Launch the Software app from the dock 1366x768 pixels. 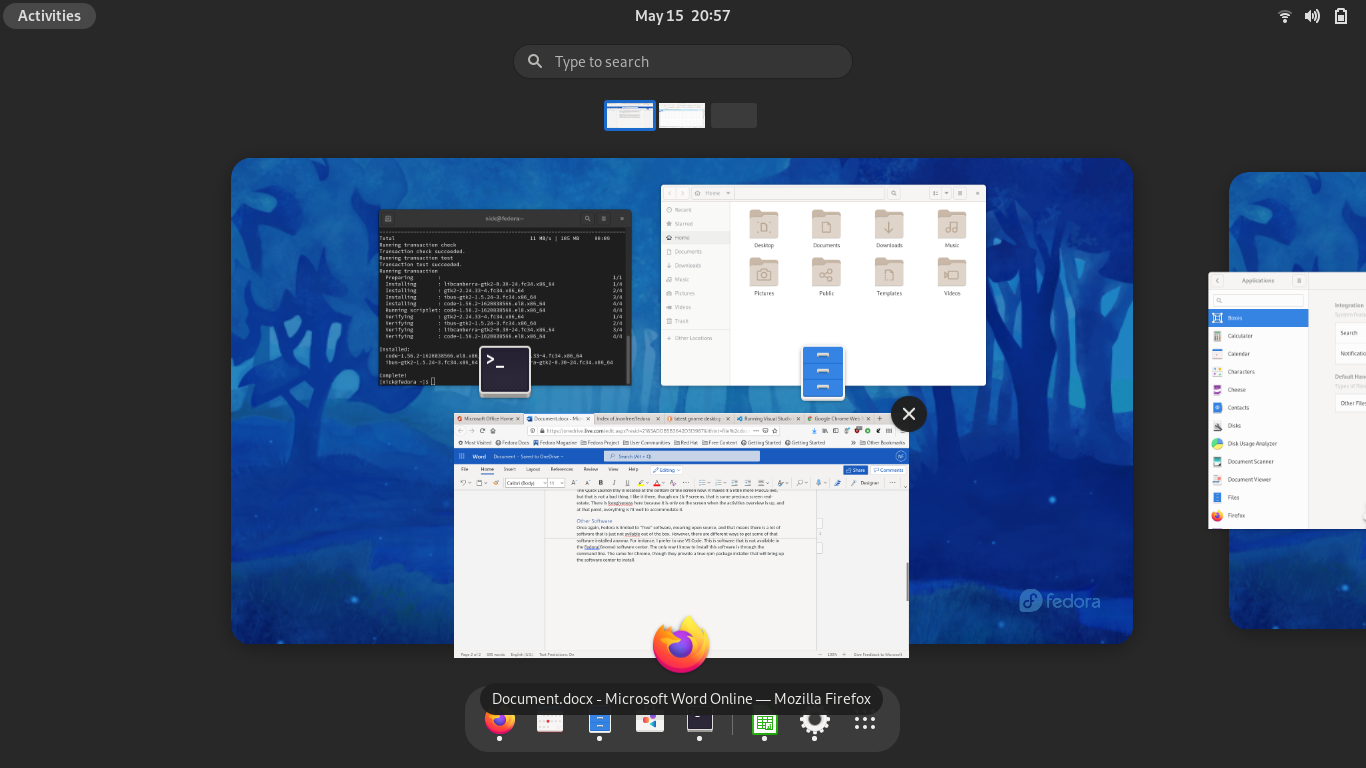(x=650, y=721)
